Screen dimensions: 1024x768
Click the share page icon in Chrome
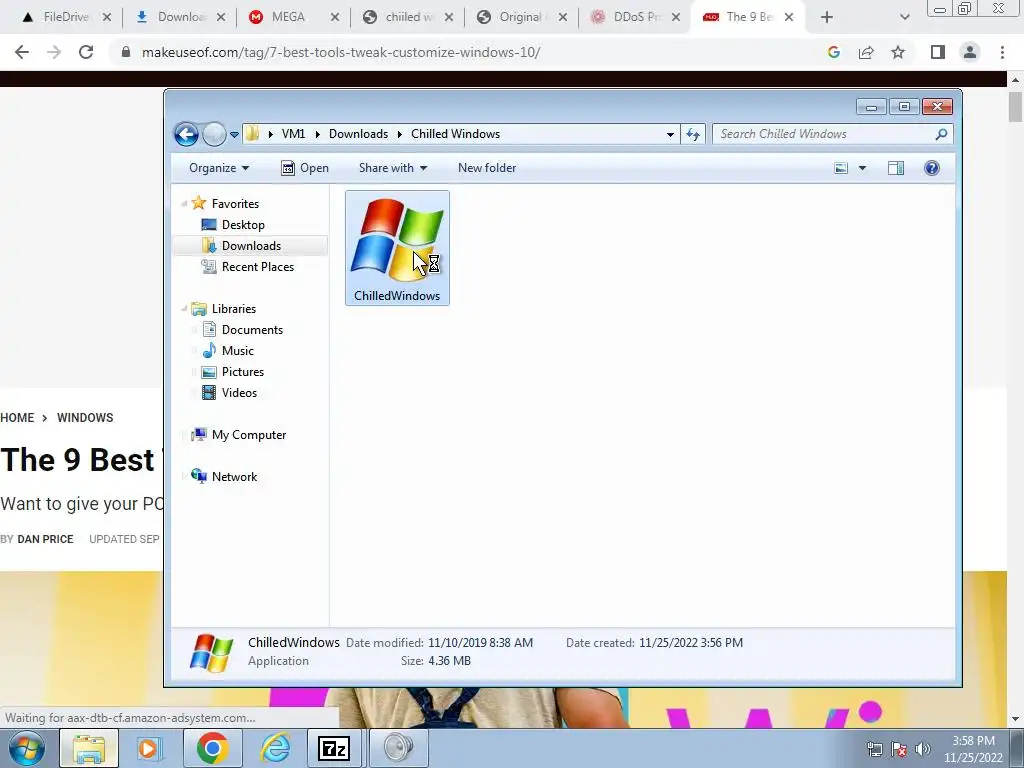(866, 52)
